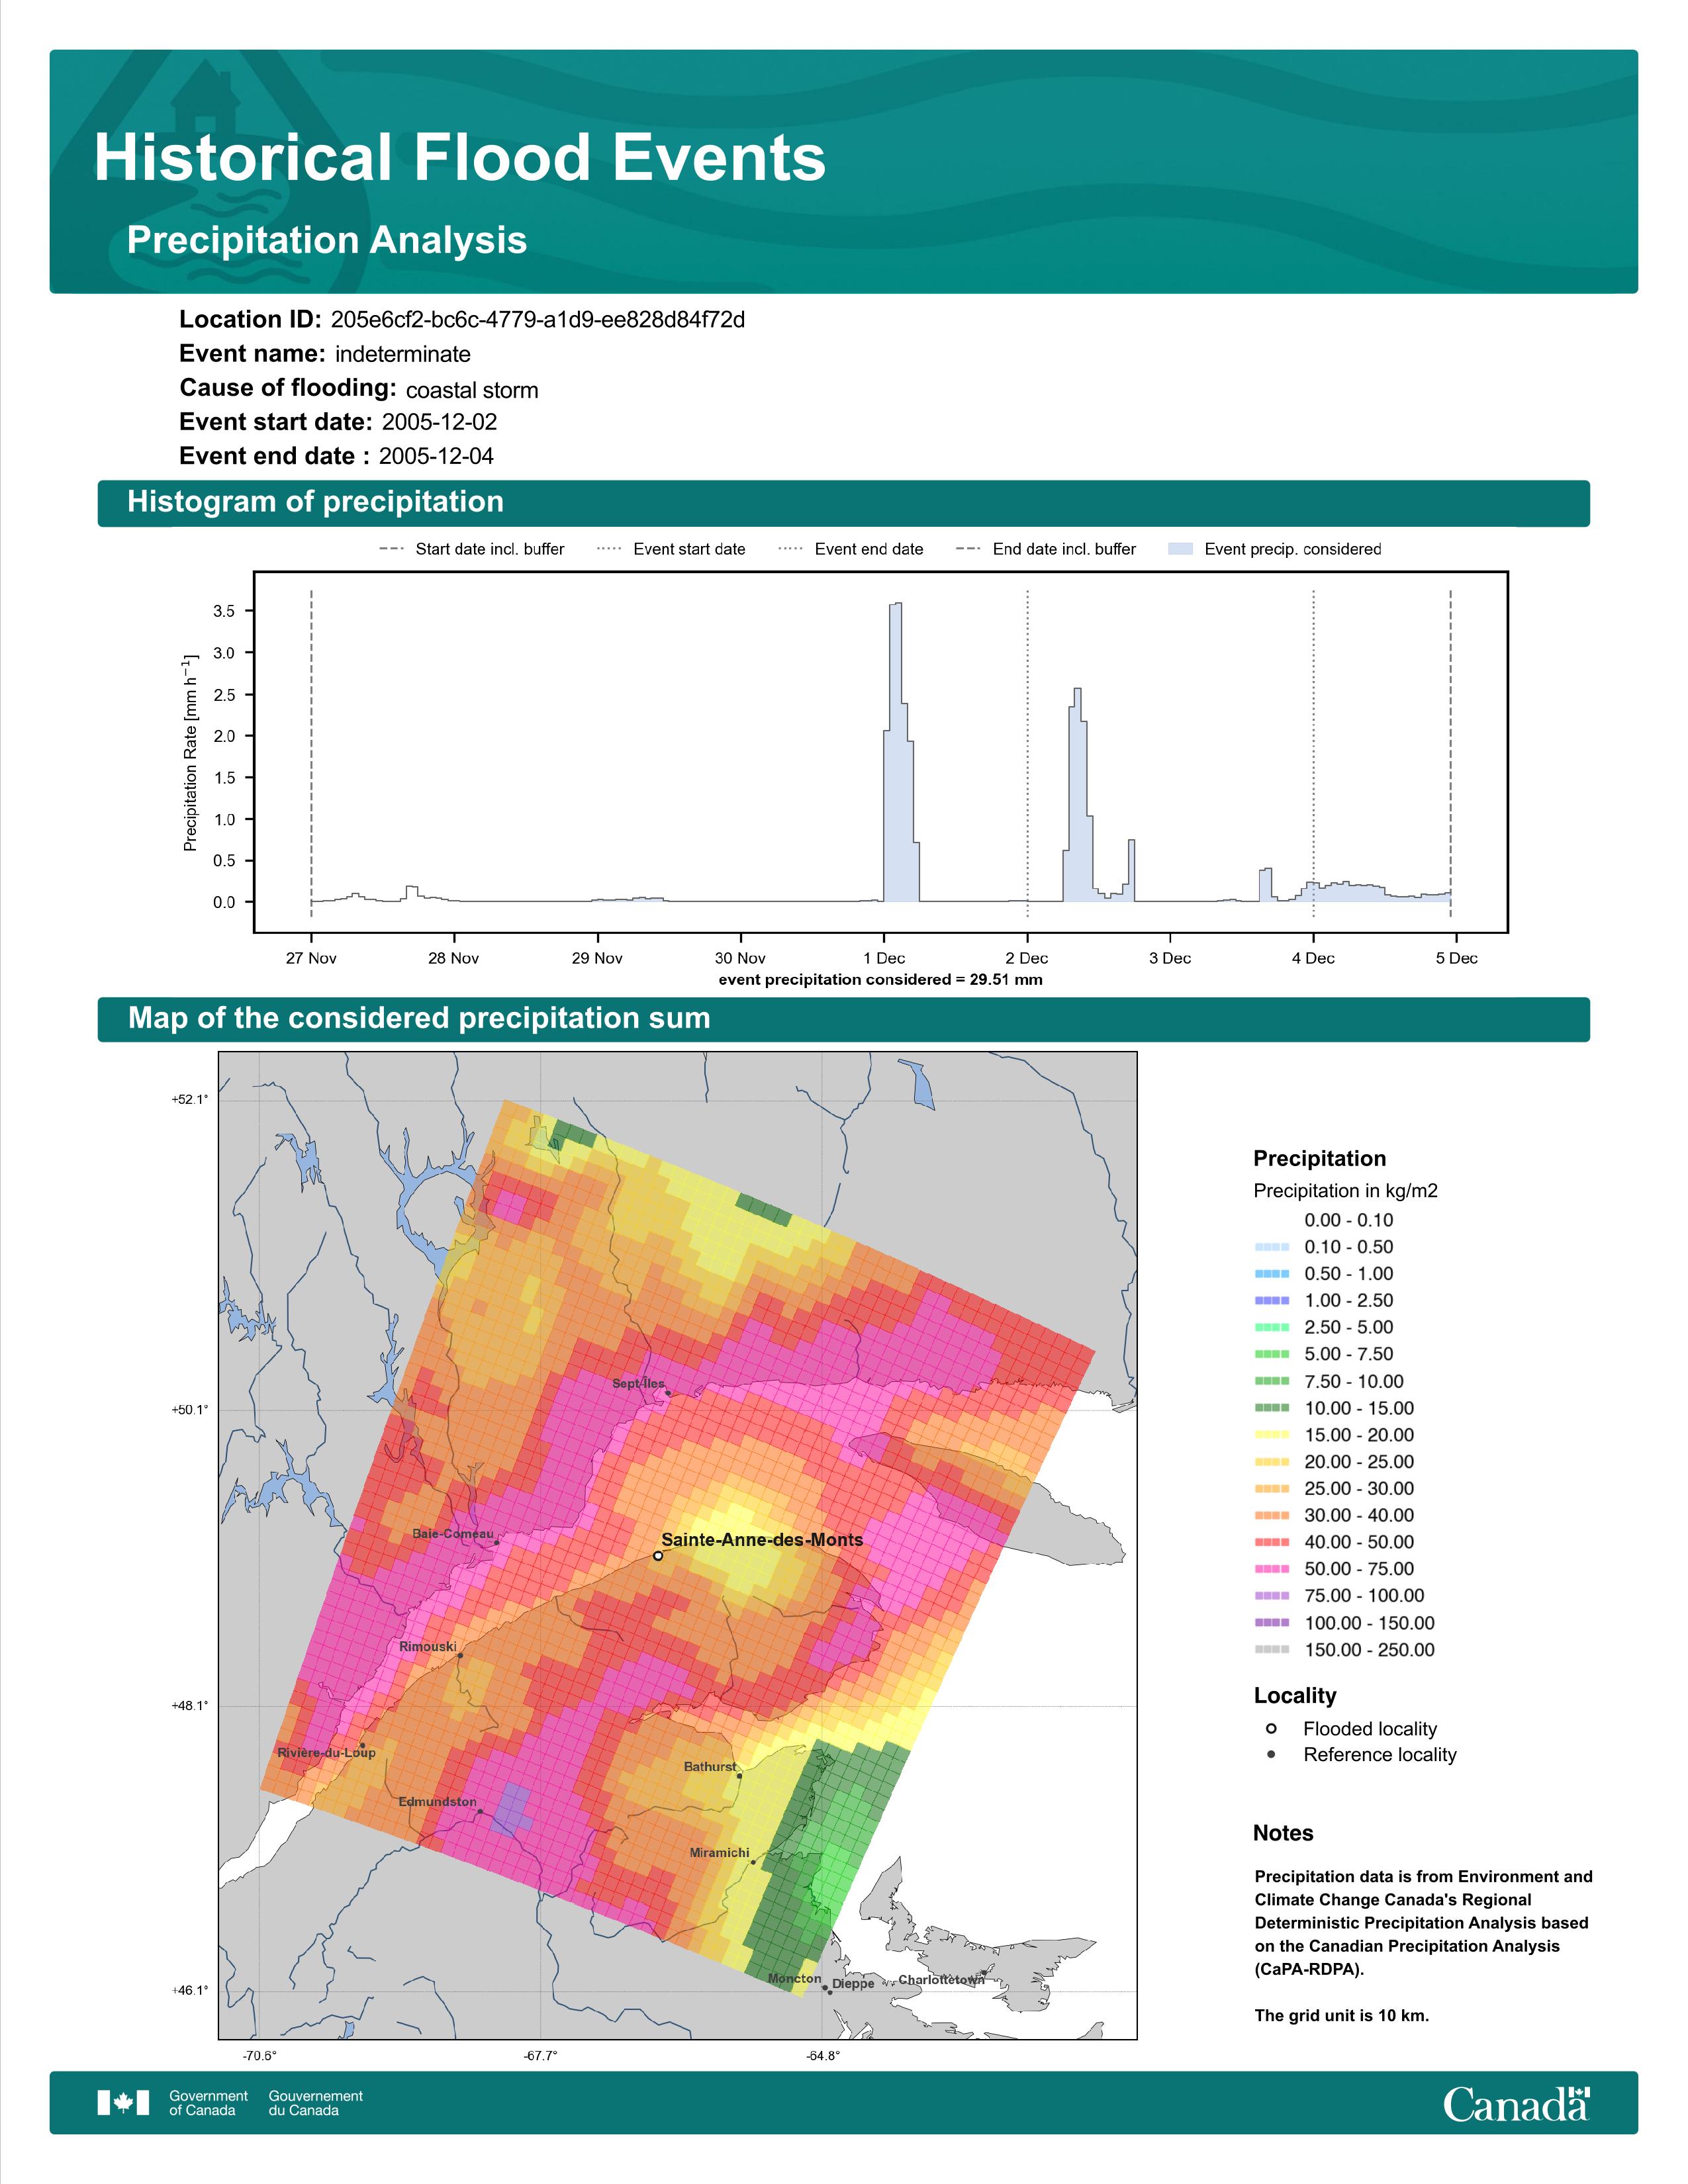Click the Locality legend heading
The height and width of the screenshot is (2184, 1688).
1295,1696
